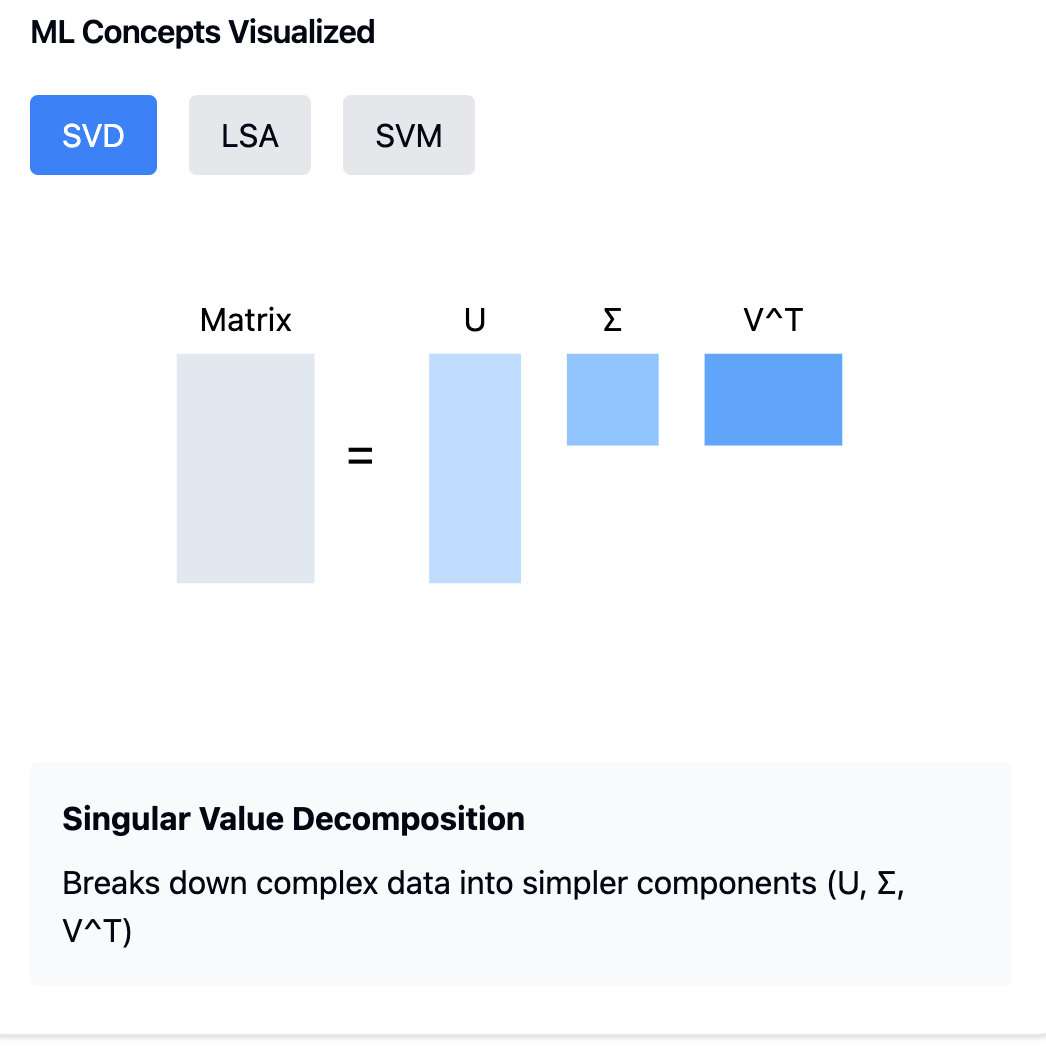Click inside the SVD button
Image resolution: width=1046 pixels, height=1052 pixels.
[x=93, y=134]
